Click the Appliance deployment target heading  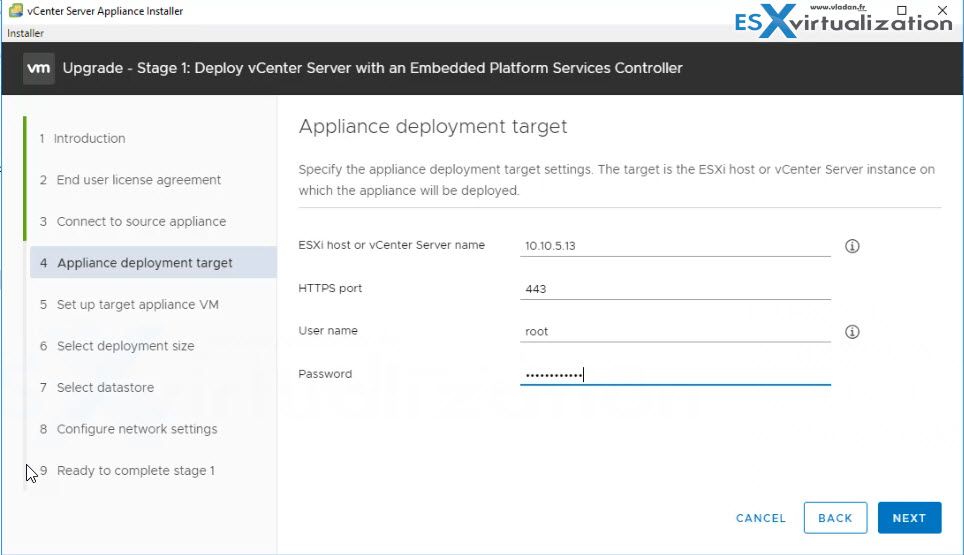tap(433, 127)
